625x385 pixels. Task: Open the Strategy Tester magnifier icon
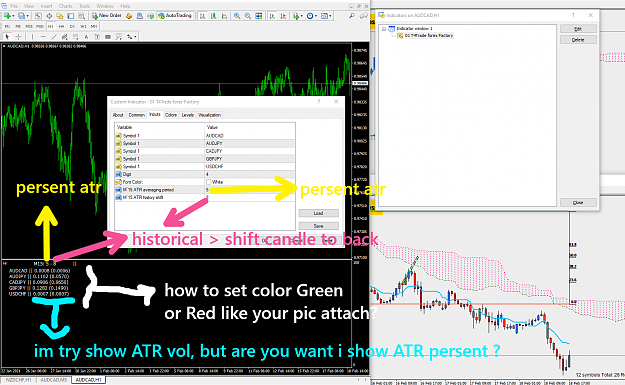click(x=82, y=16)
